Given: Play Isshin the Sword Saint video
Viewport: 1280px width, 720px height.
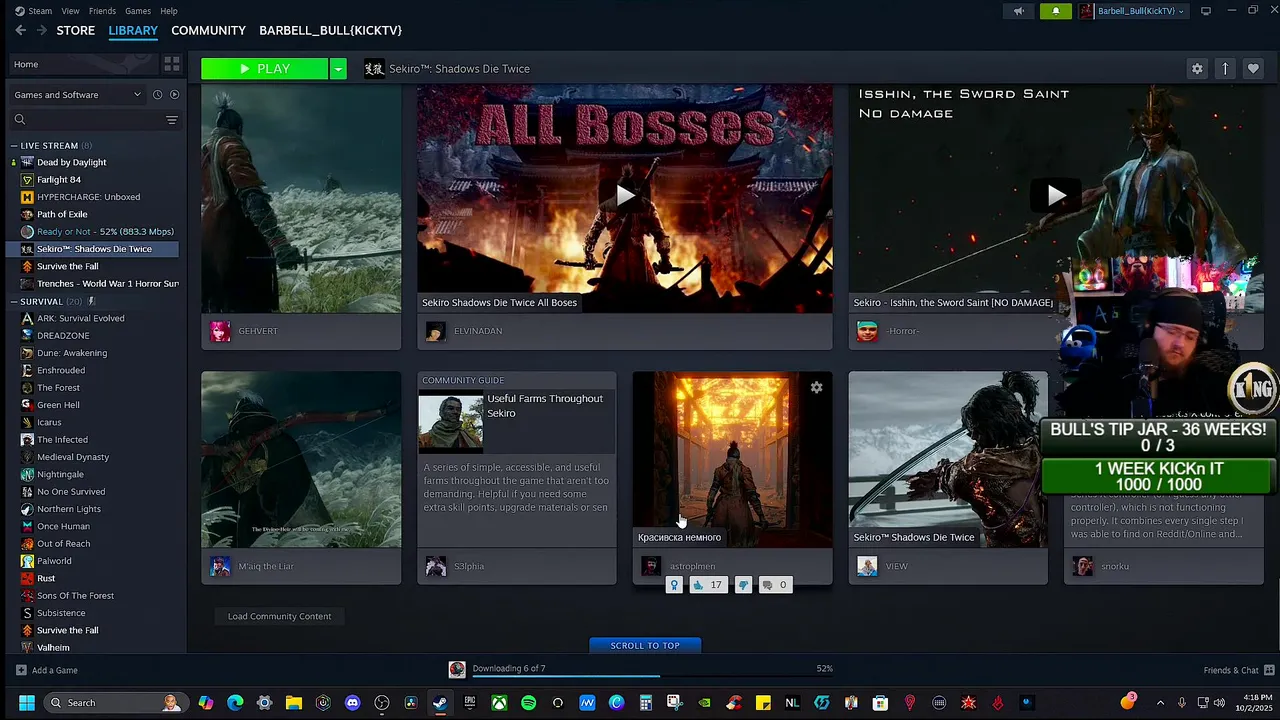Looking at the screenshot, I should (x=1056, y=195).
